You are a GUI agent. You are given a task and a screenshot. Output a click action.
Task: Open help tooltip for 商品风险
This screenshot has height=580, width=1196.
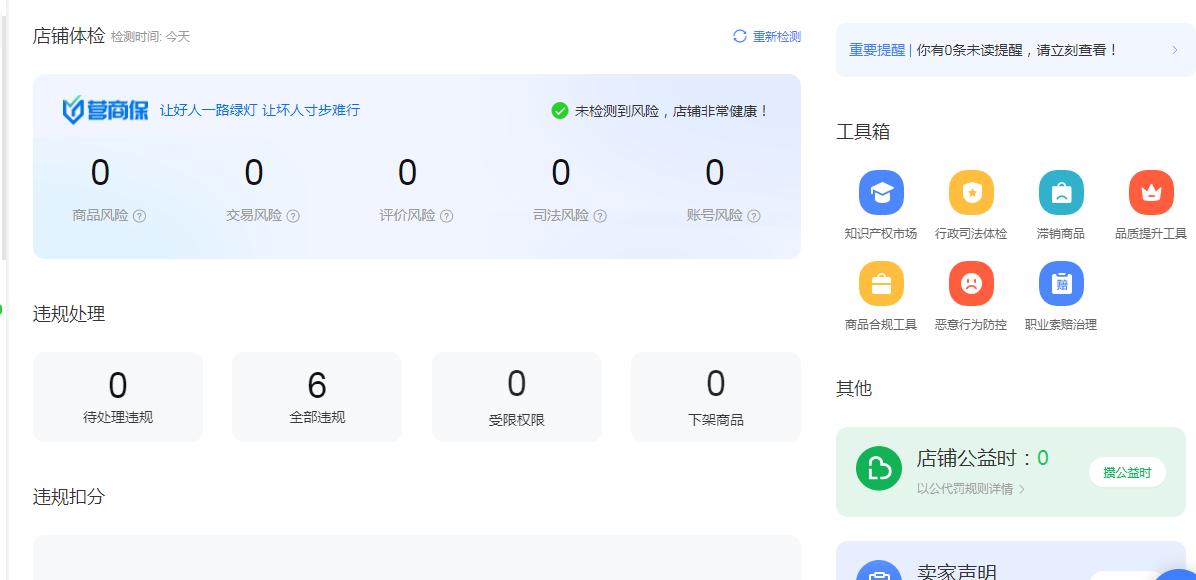(139, 215)
